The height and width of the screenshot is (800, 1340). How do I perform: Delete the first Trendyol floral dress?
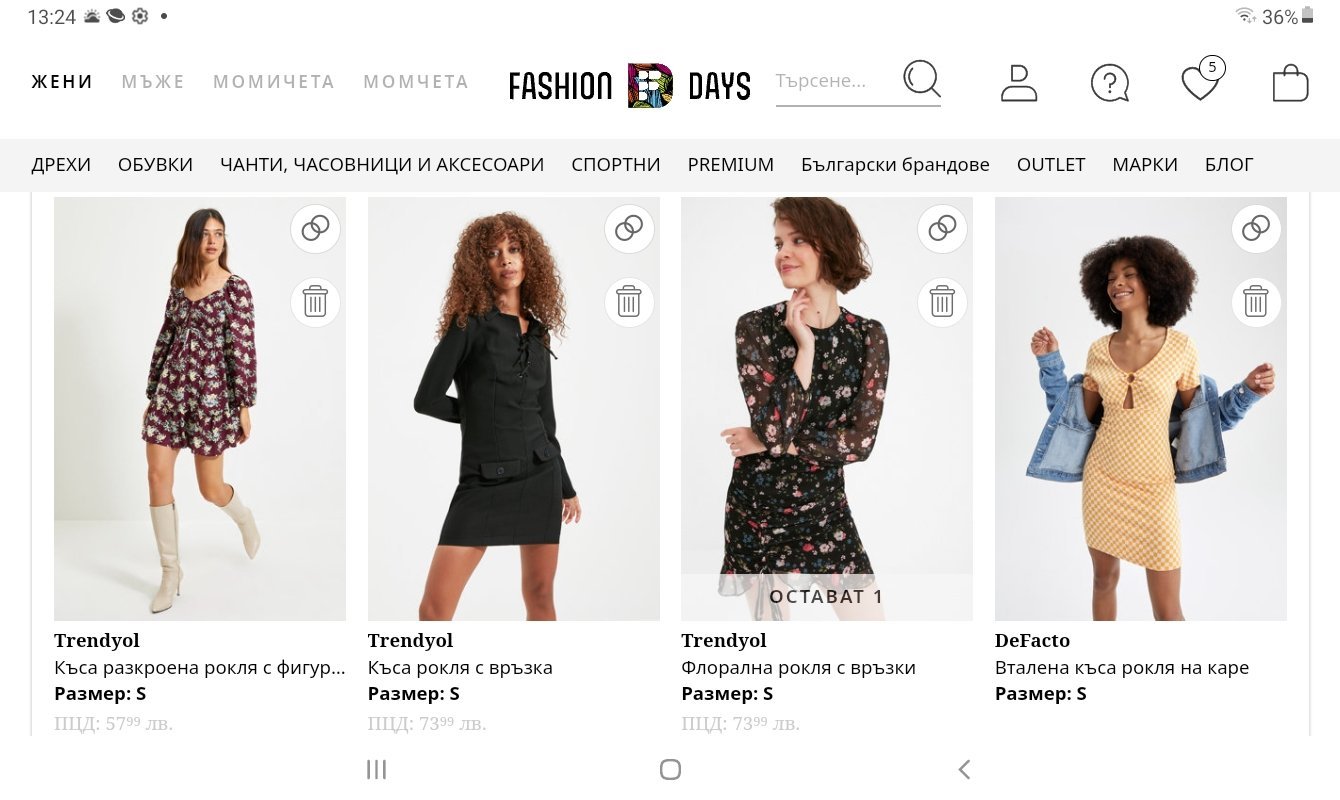pyautogui.click(x=315, y=301)
